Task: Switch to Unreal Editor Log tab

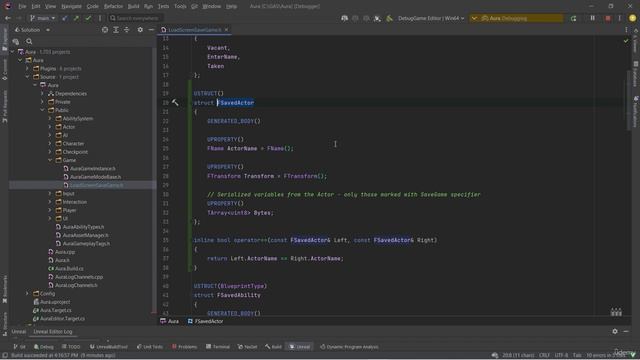Action: [x=53, y=332]
